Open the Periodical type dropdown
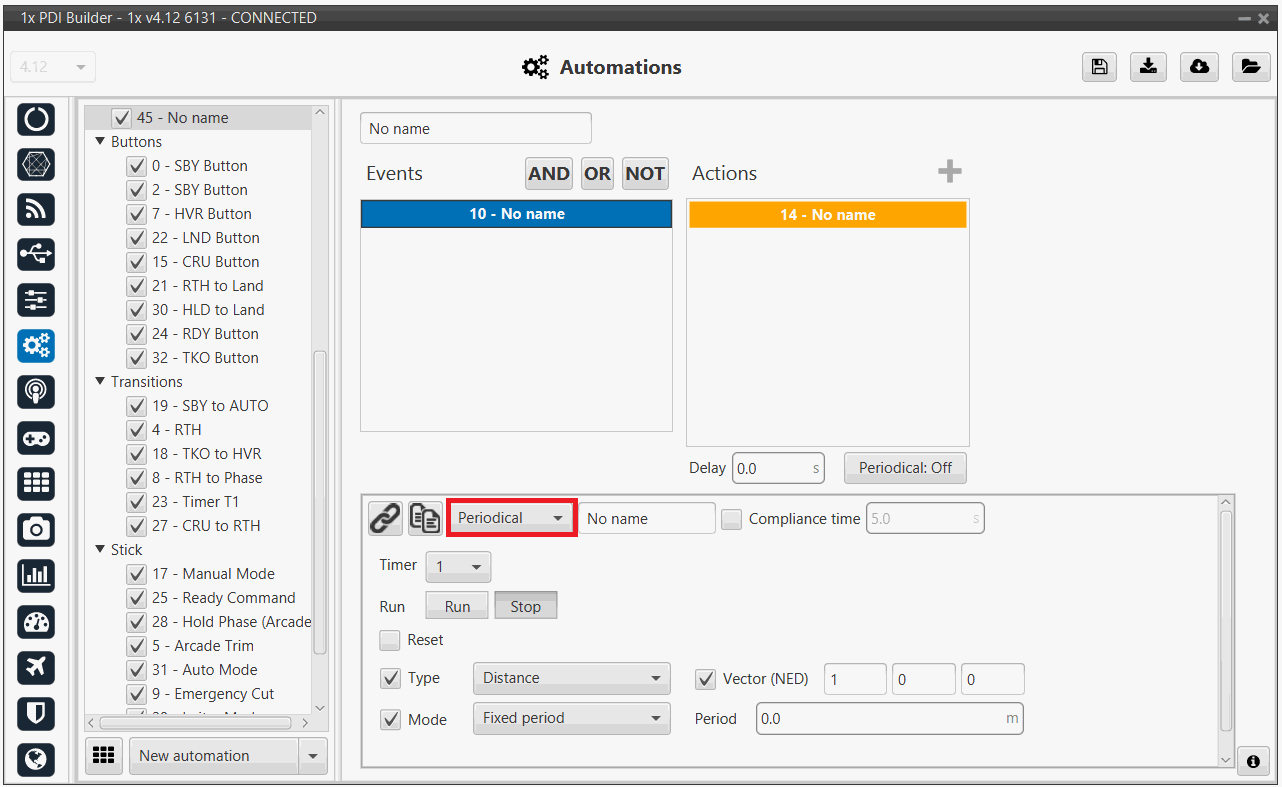Screen dimensions: 1282x787 (x=511, y=518)
